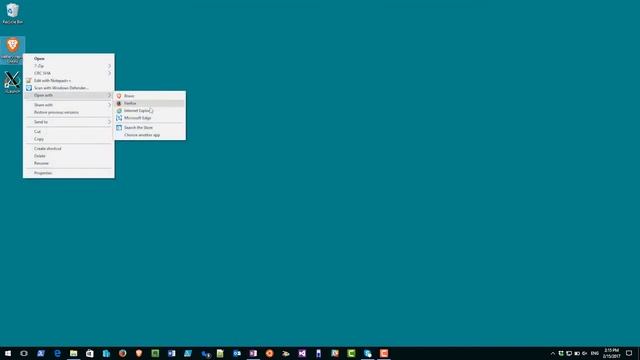Open Visual Studio from the taskbar
Viewport: 640px width, 360px height.
pos(302,353)
